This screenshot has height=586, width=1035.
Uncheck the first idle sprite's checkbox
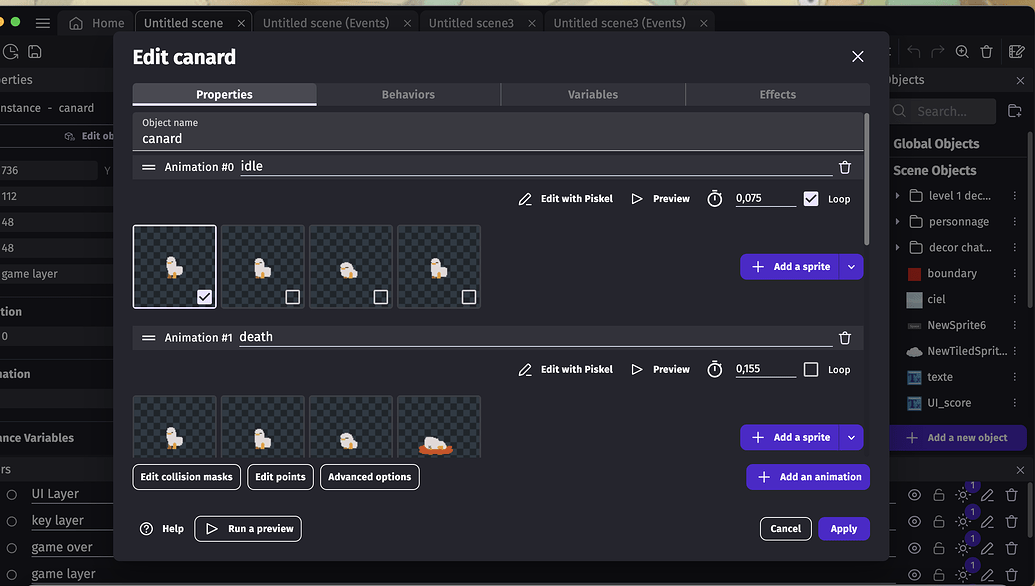[x=205, y=297]
